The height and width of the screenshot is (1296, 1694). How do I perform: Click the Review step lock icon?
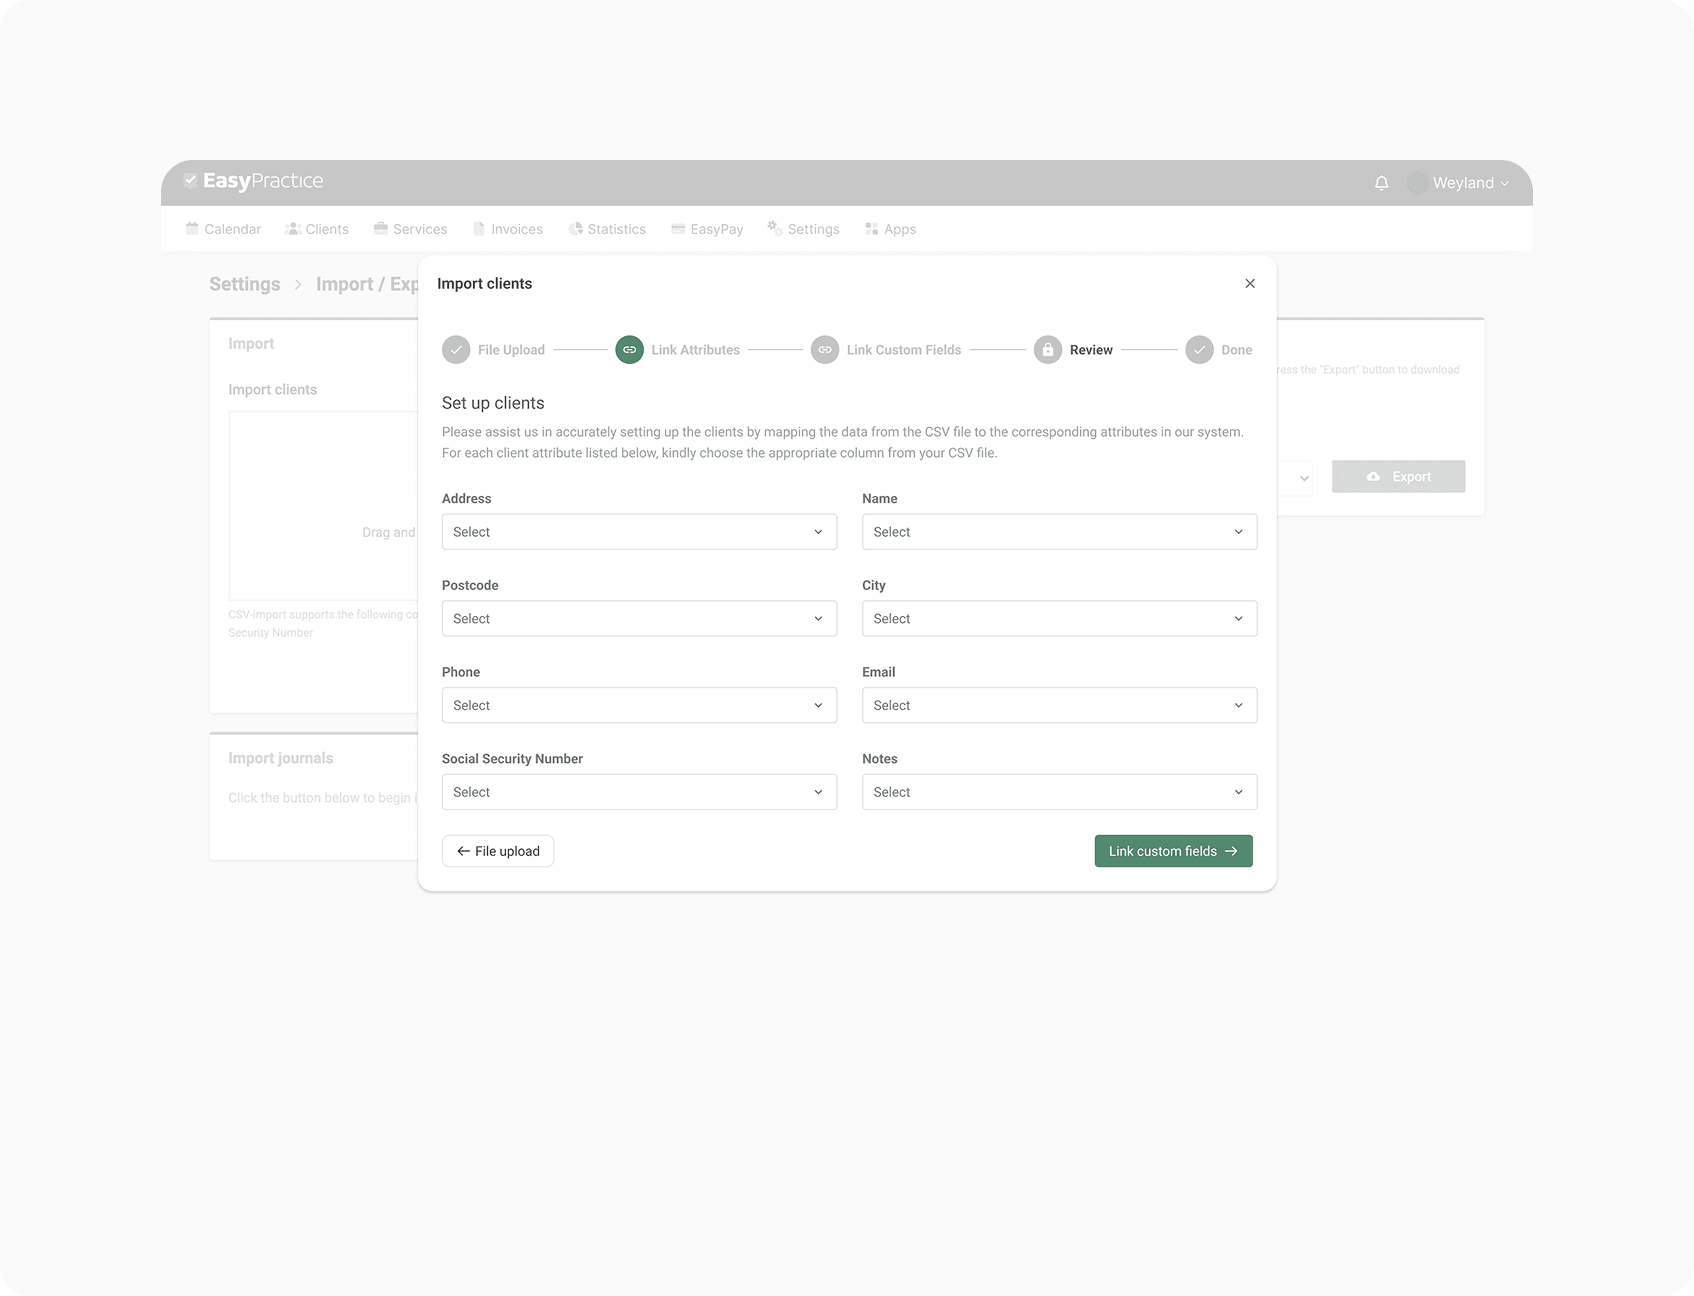point(1047,350)
